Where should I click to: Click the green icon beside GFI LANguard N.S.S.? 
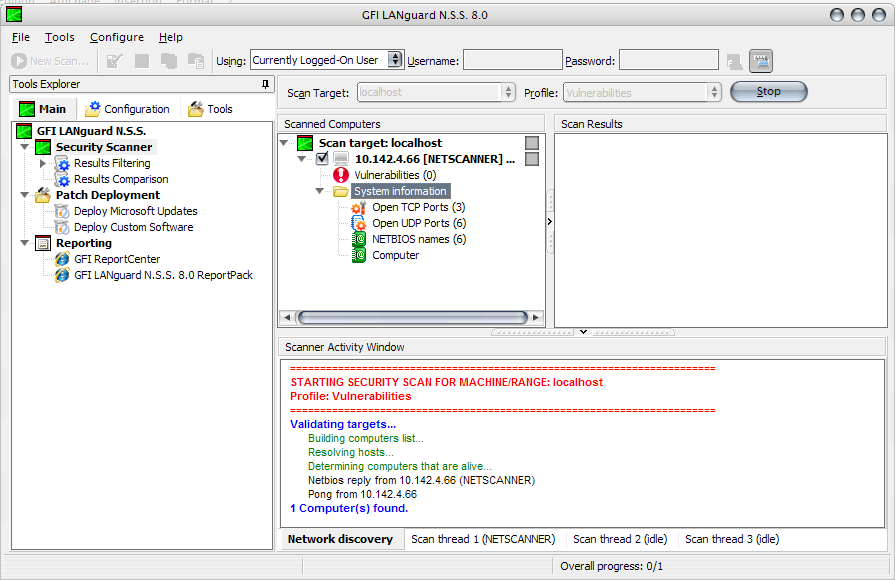(24, 131)
